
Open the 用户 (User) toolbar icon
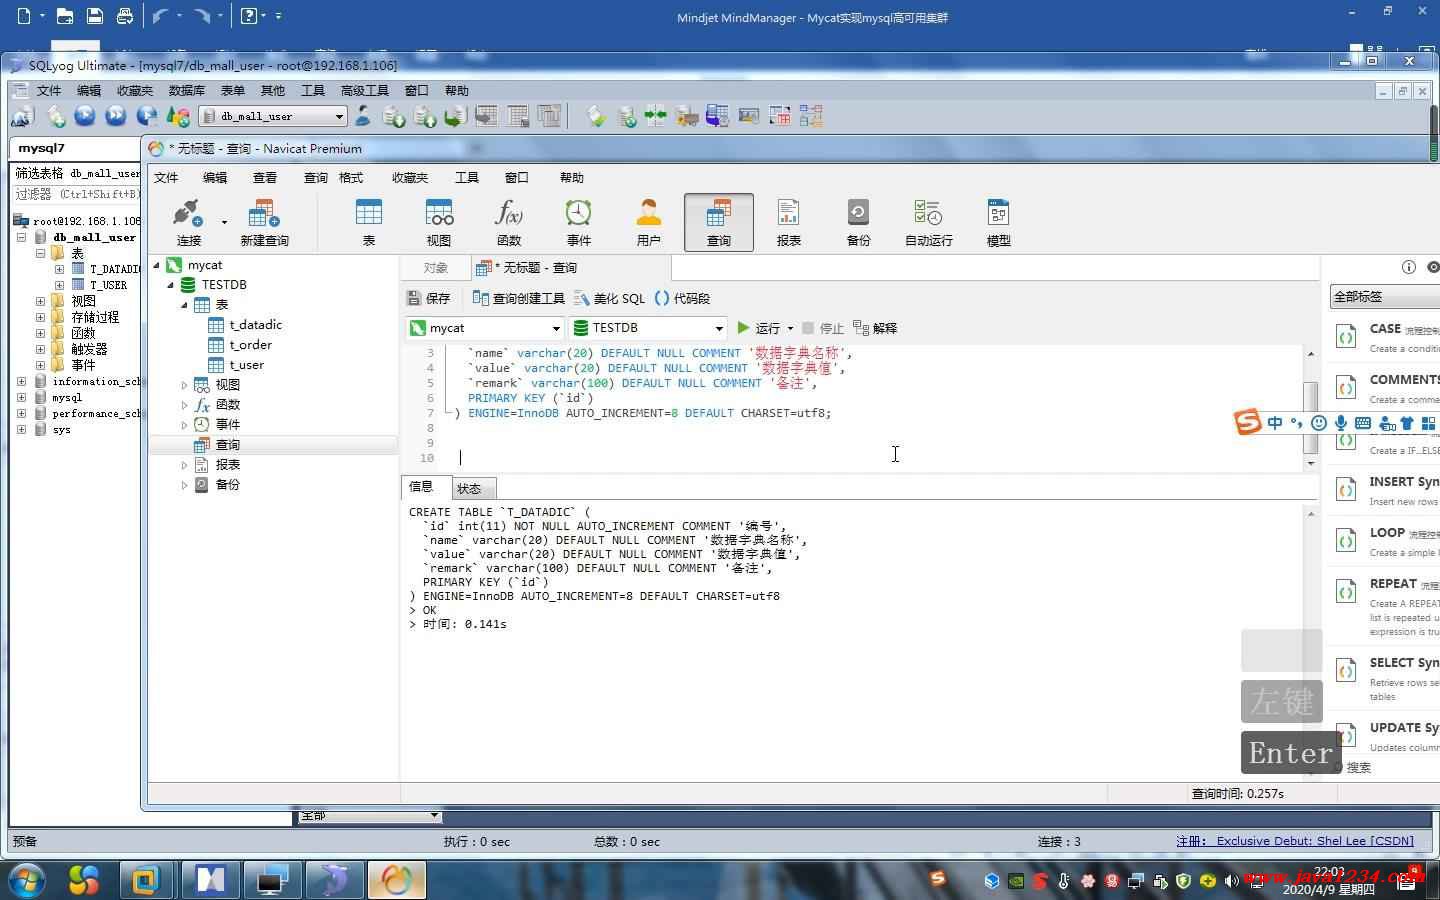649,222
